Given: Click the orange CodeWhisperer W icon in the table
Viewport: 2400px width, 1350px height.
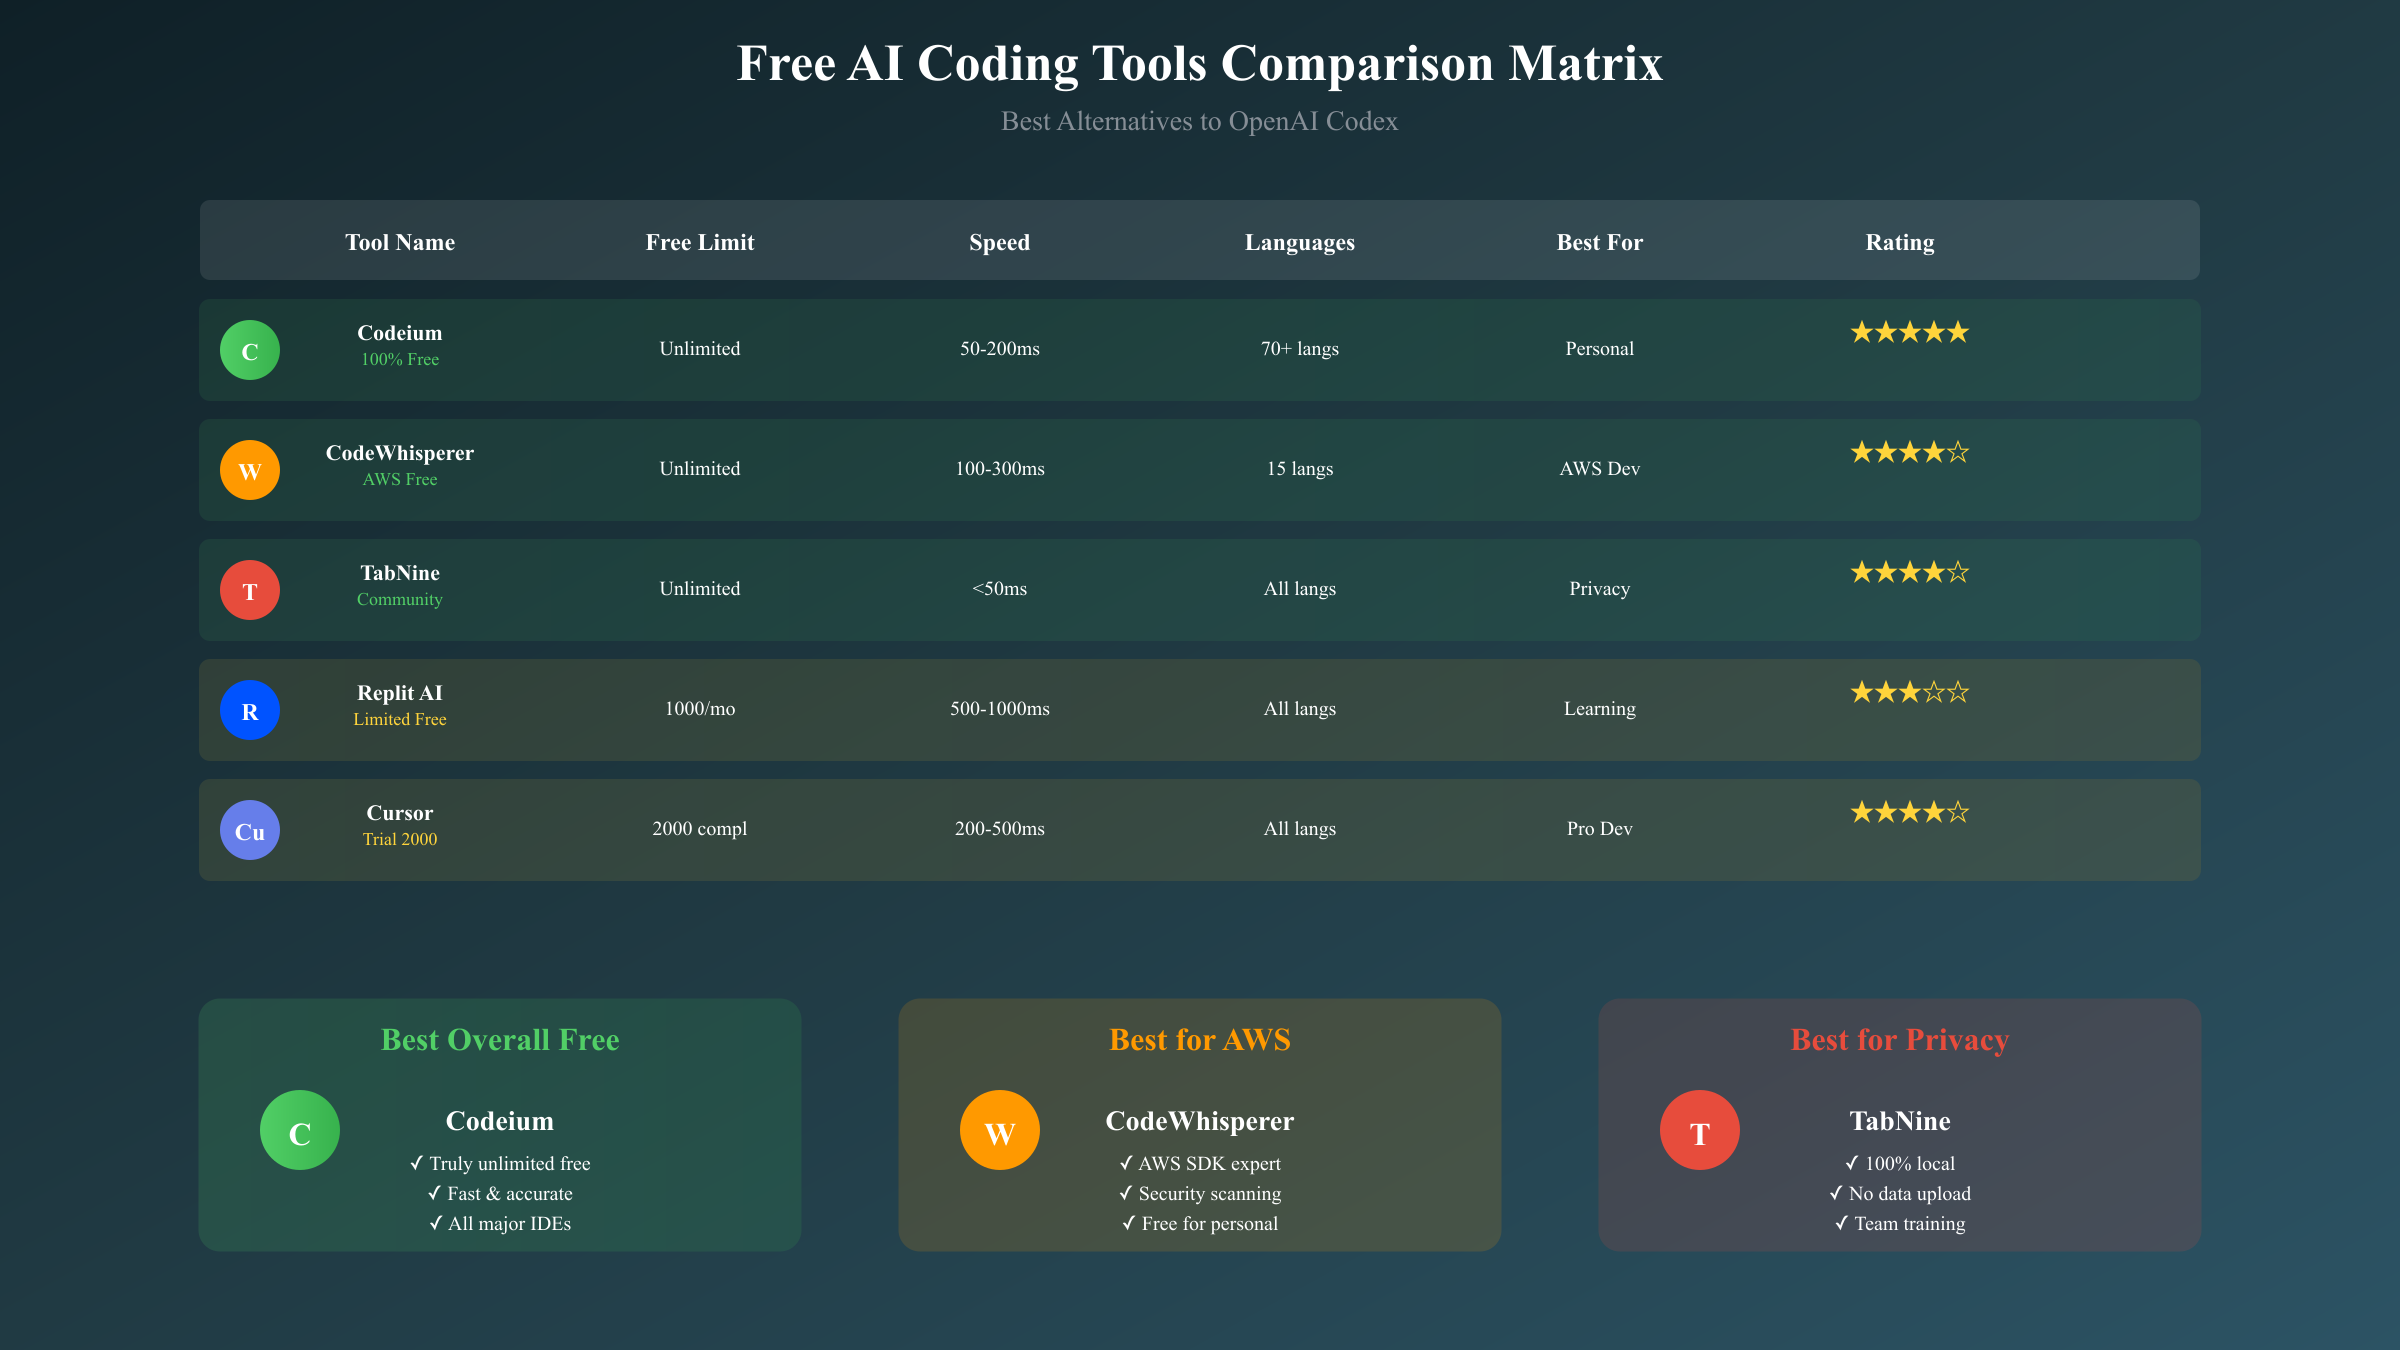Looking at the screenshot, I should tap(250, 470).
